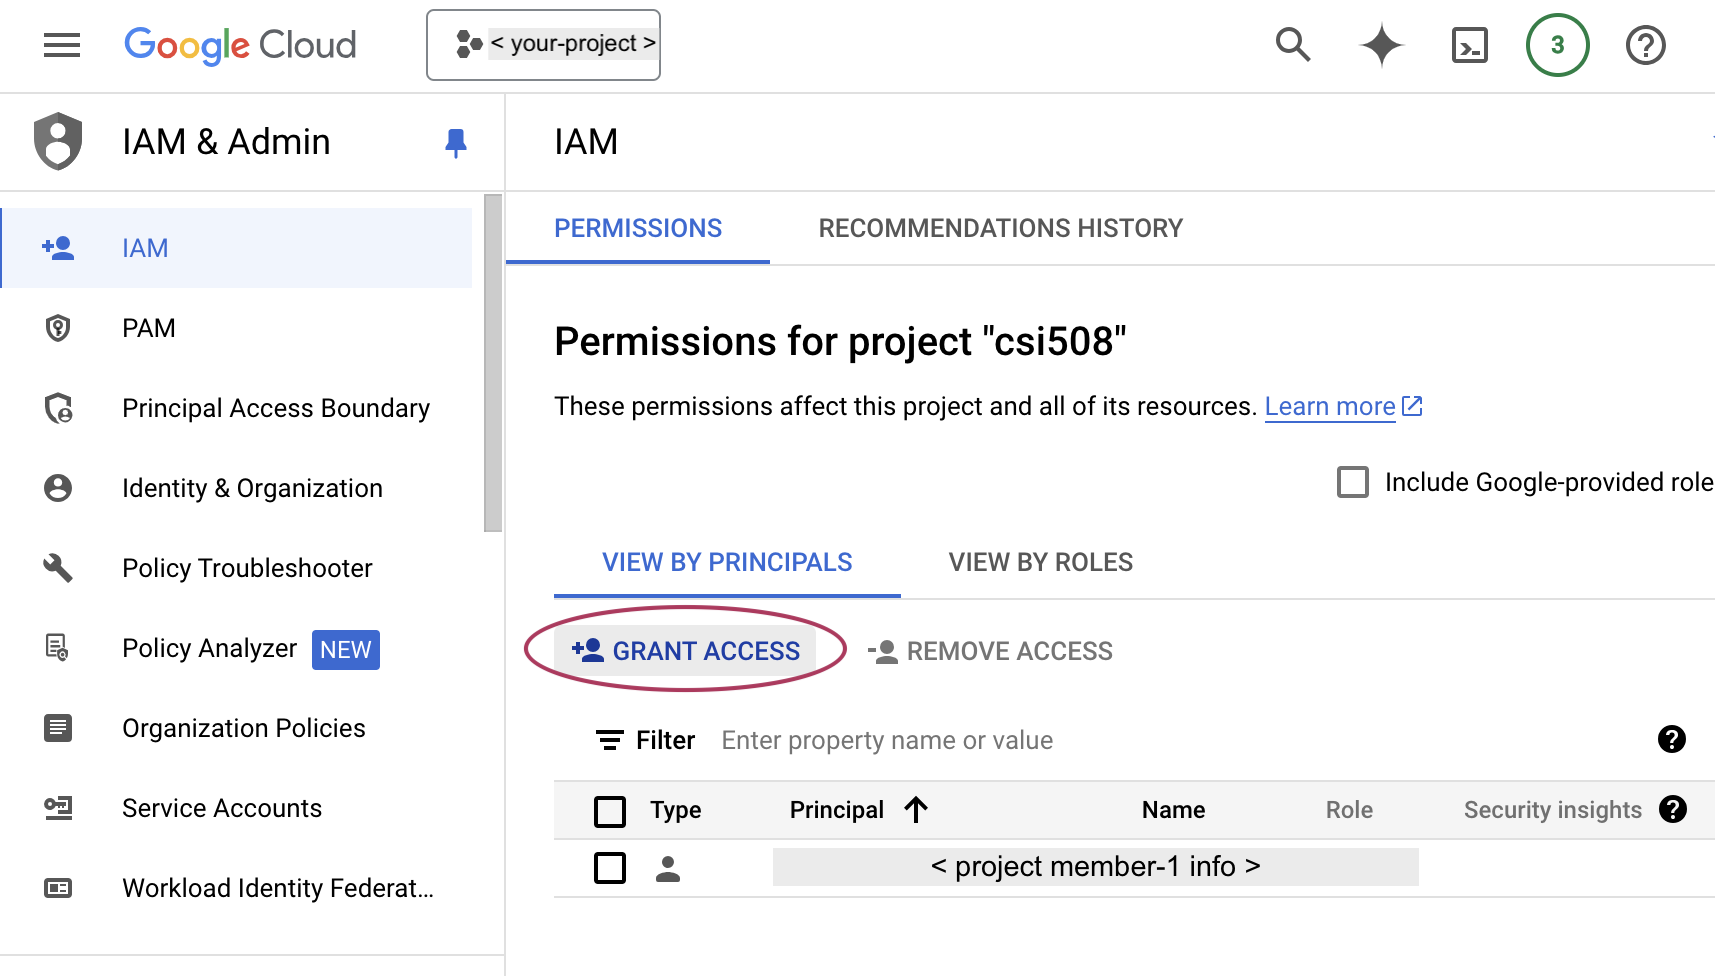
Task: Click the Principal column header label
Action: coord(837,810)
